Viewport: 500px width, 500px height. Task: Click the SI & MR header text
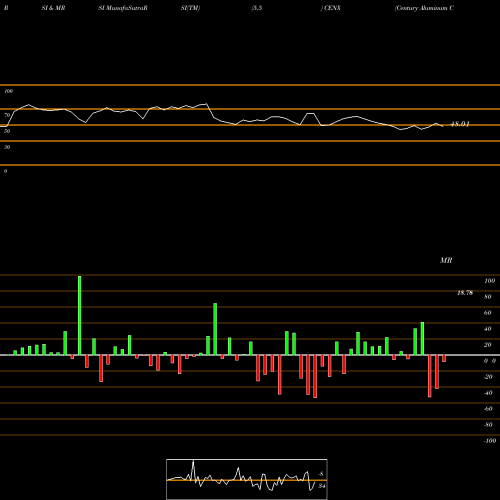coord(53,8)
